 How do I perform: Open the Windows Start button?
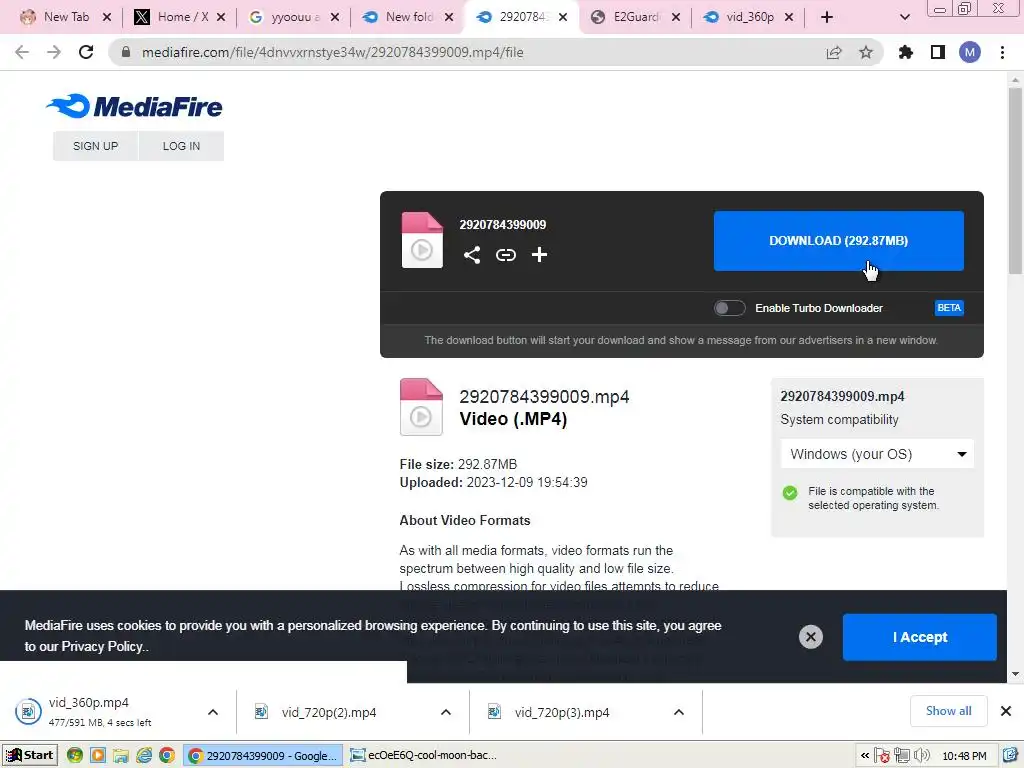[29, 756]
